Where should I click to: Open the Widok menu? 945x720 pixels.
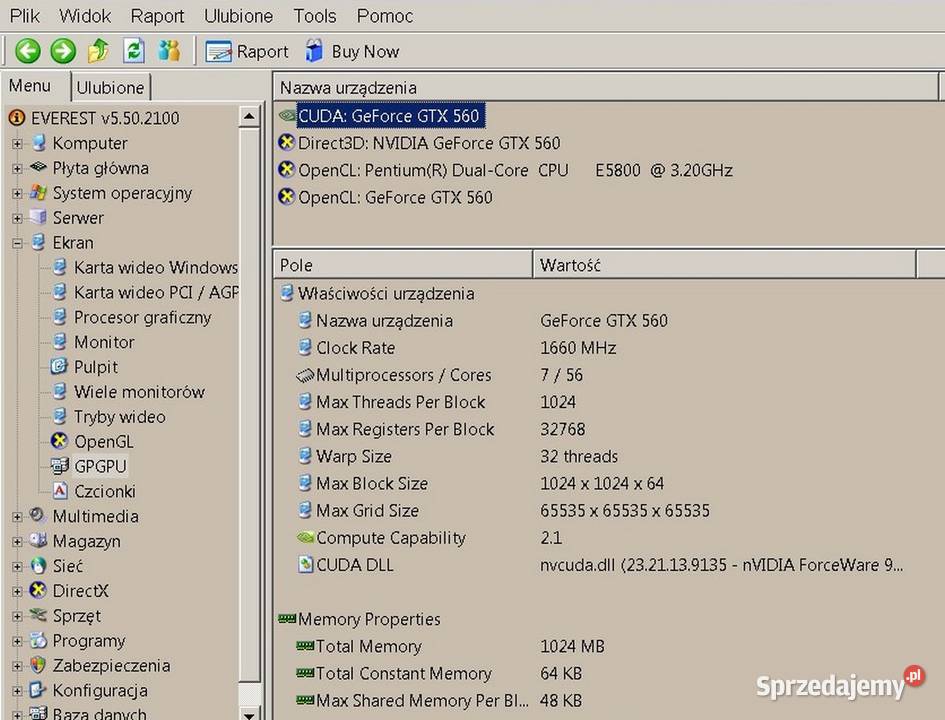(x=85, y=16)
